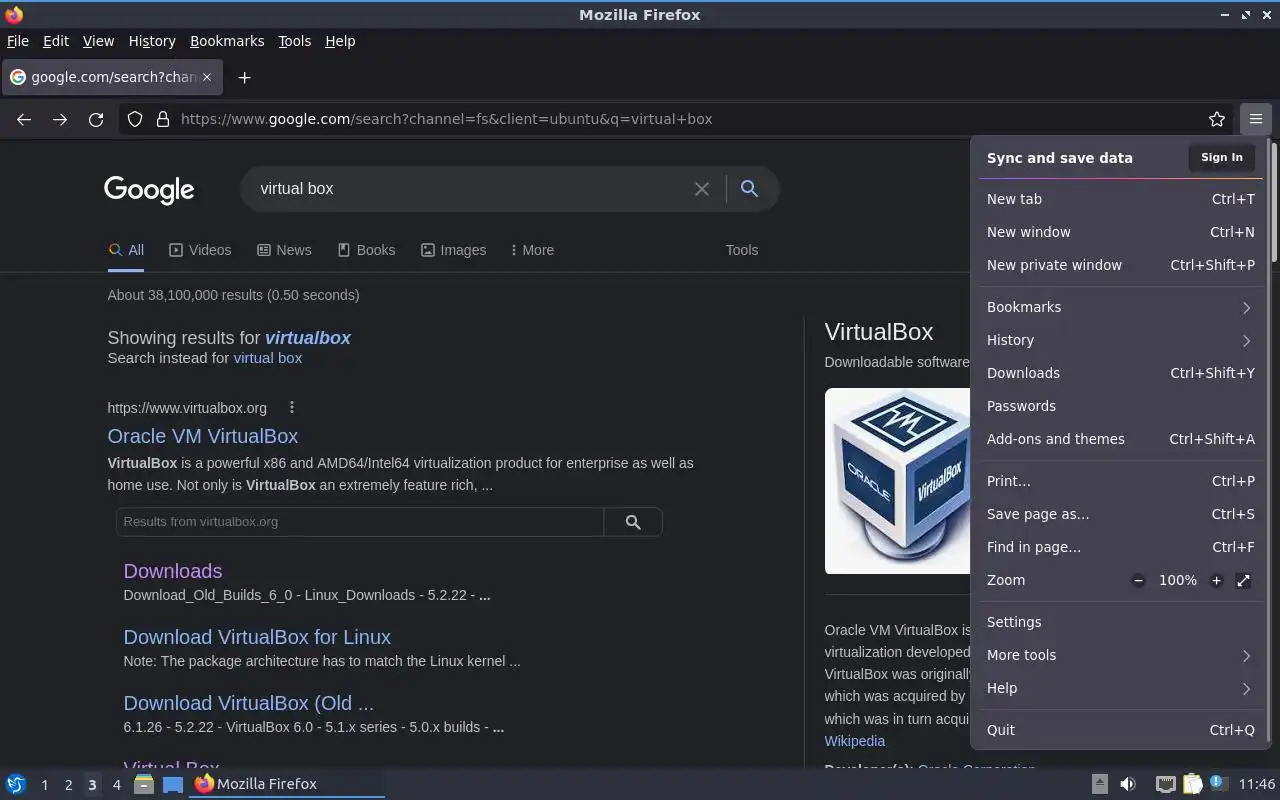Open the Bookmarks menu in menu bar
This screenshot has width=1280, height=800.
(x=227, y=41)
